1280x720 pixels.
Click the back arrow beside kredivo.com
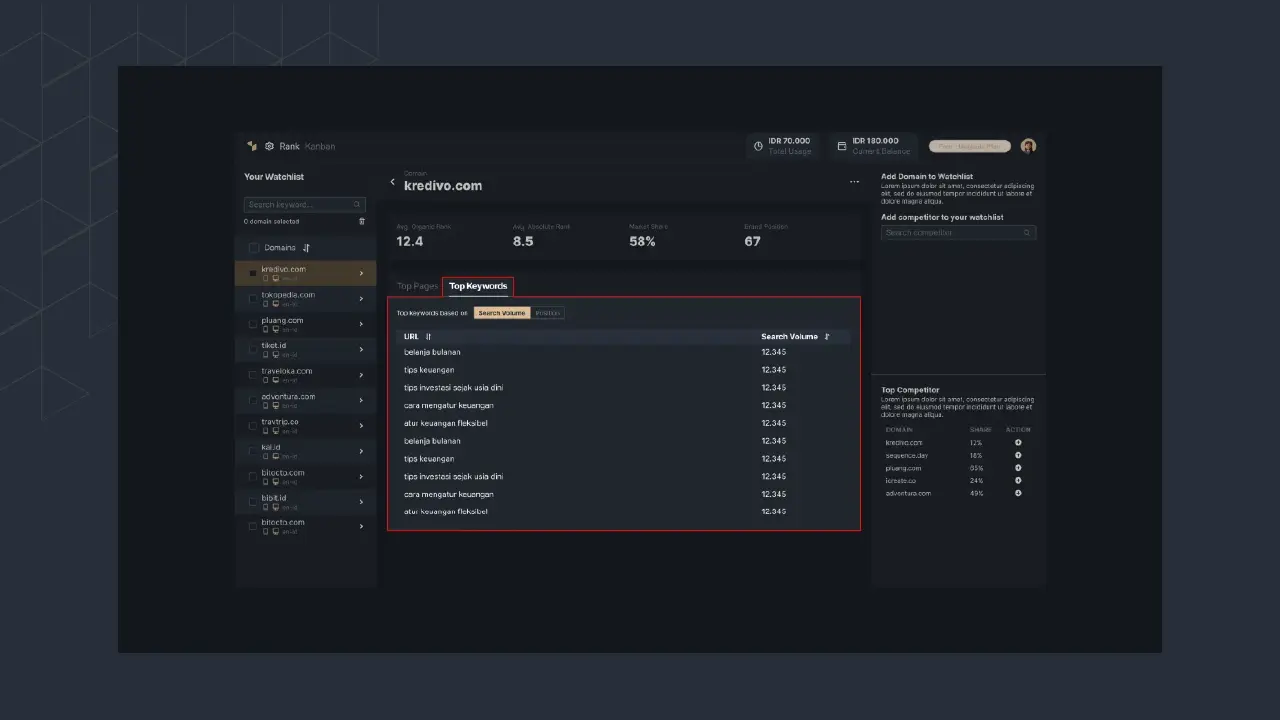click(x=392, y=182)
